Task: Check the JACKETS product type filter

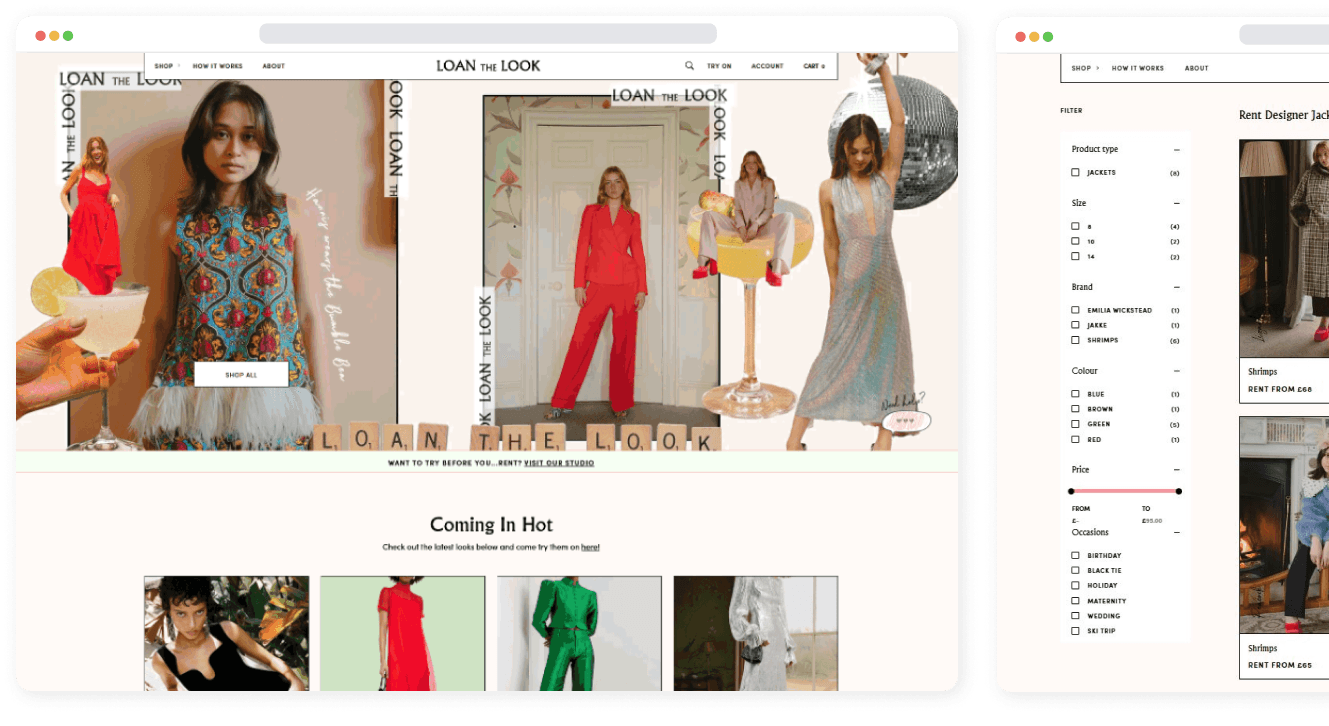Action: tap(1075, 172)
